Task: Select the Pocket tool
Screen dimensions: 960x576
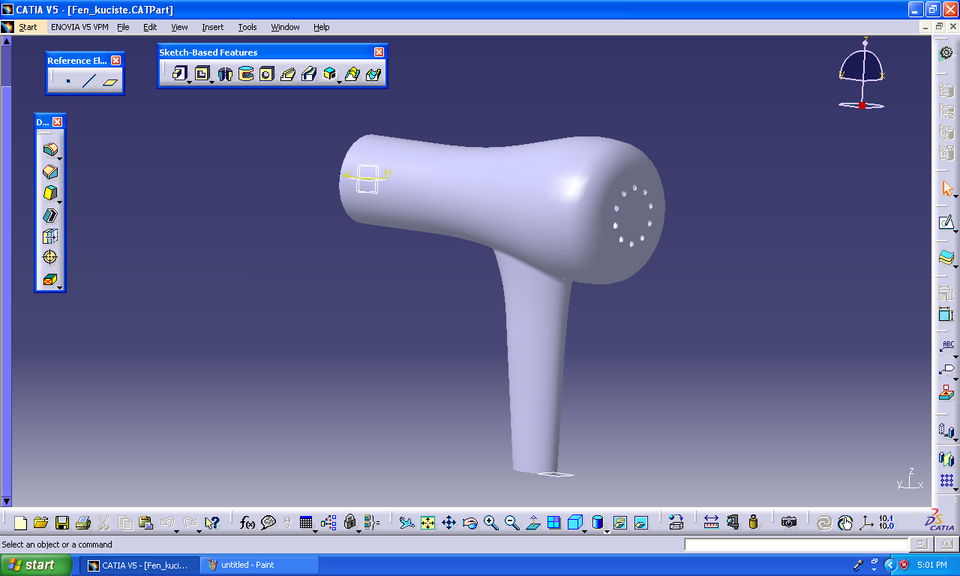Action: coord(203,72)
